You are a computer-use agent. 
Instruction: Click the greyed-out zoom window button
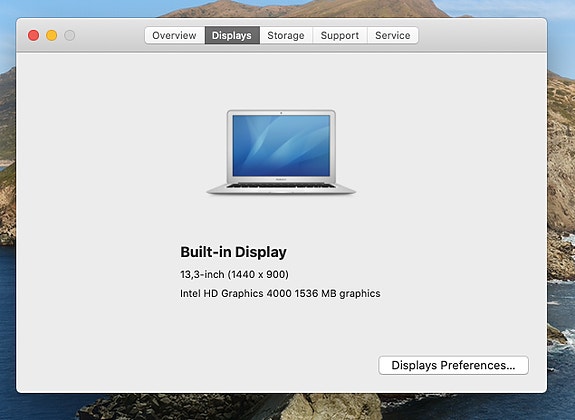[70, 36]
